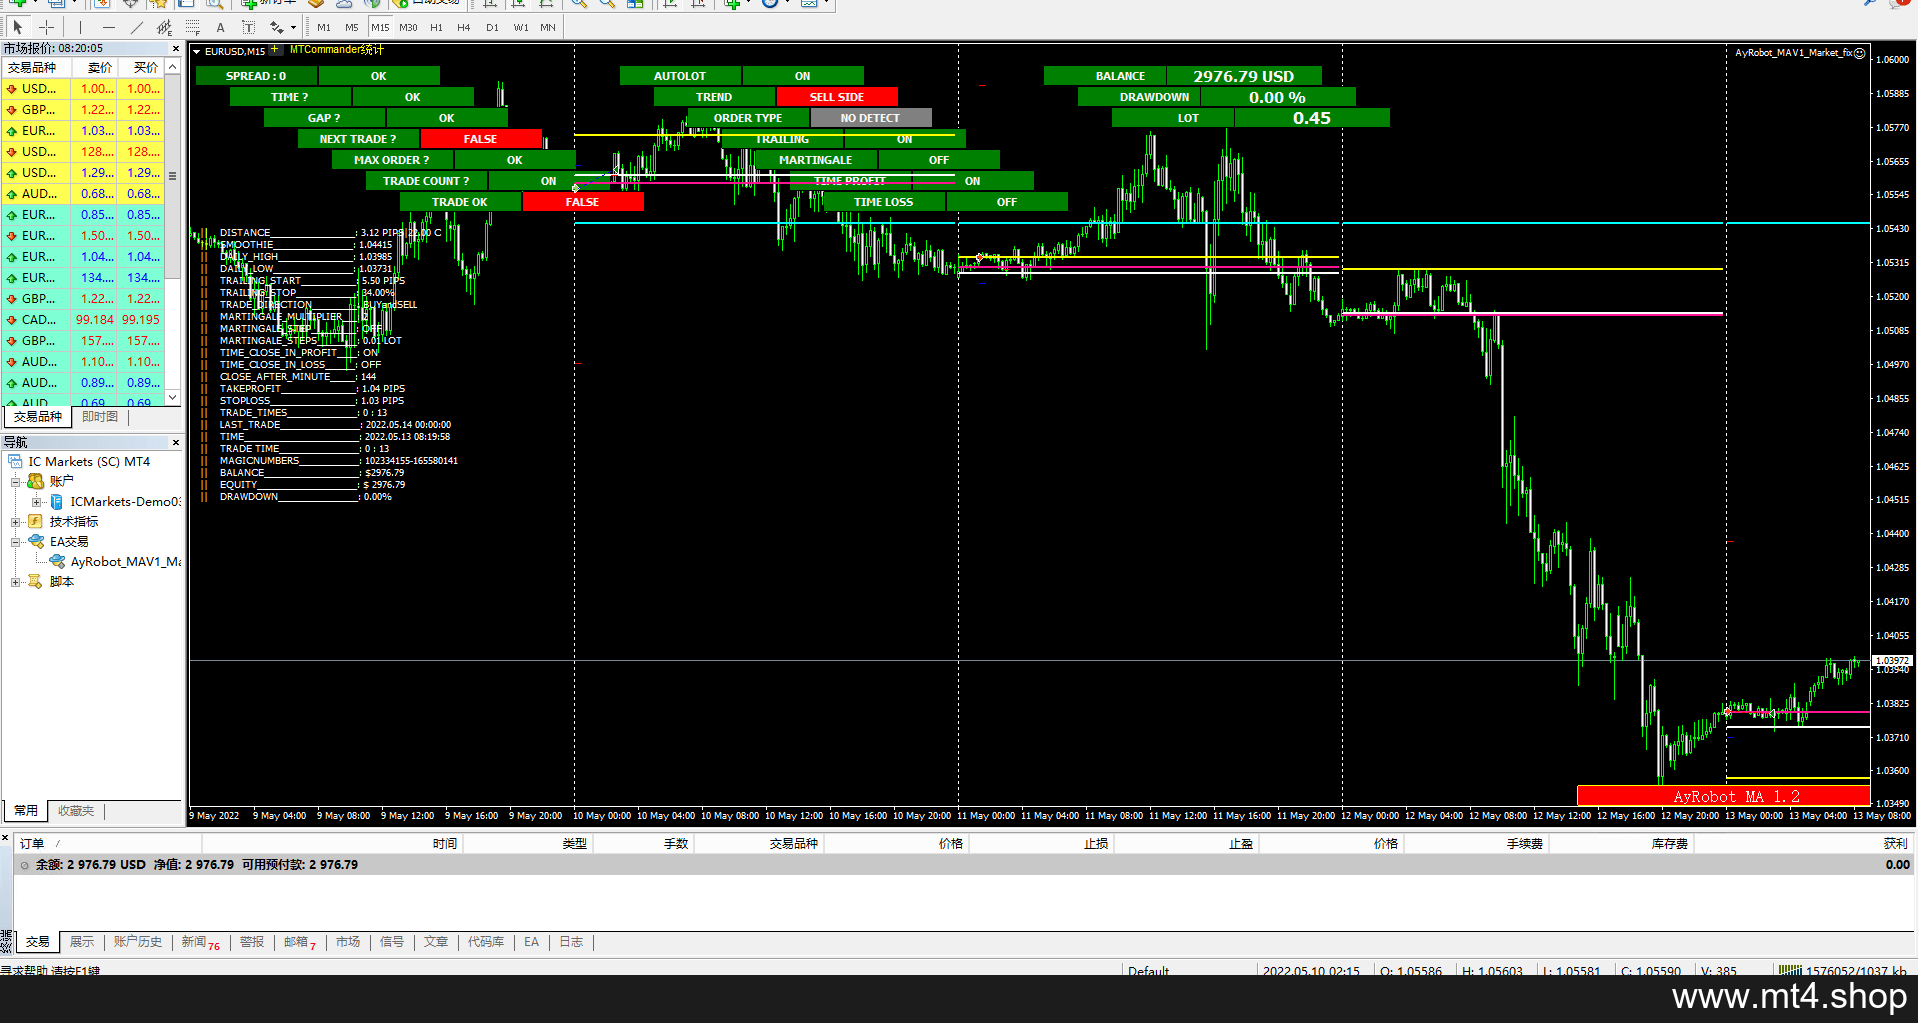Click the red SELL SIDE trend button

[x=837, y=97]
